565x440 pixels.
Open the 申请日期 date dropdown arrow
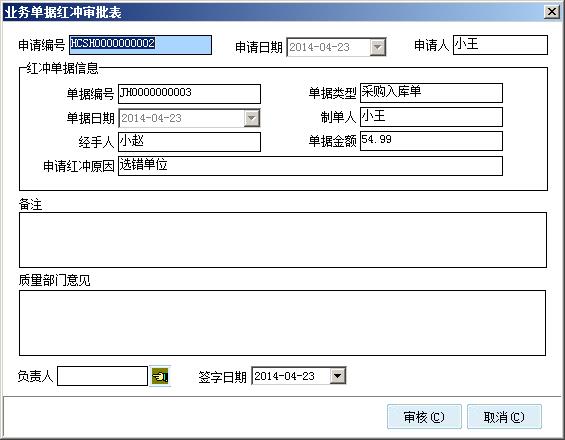pos(378,47)
